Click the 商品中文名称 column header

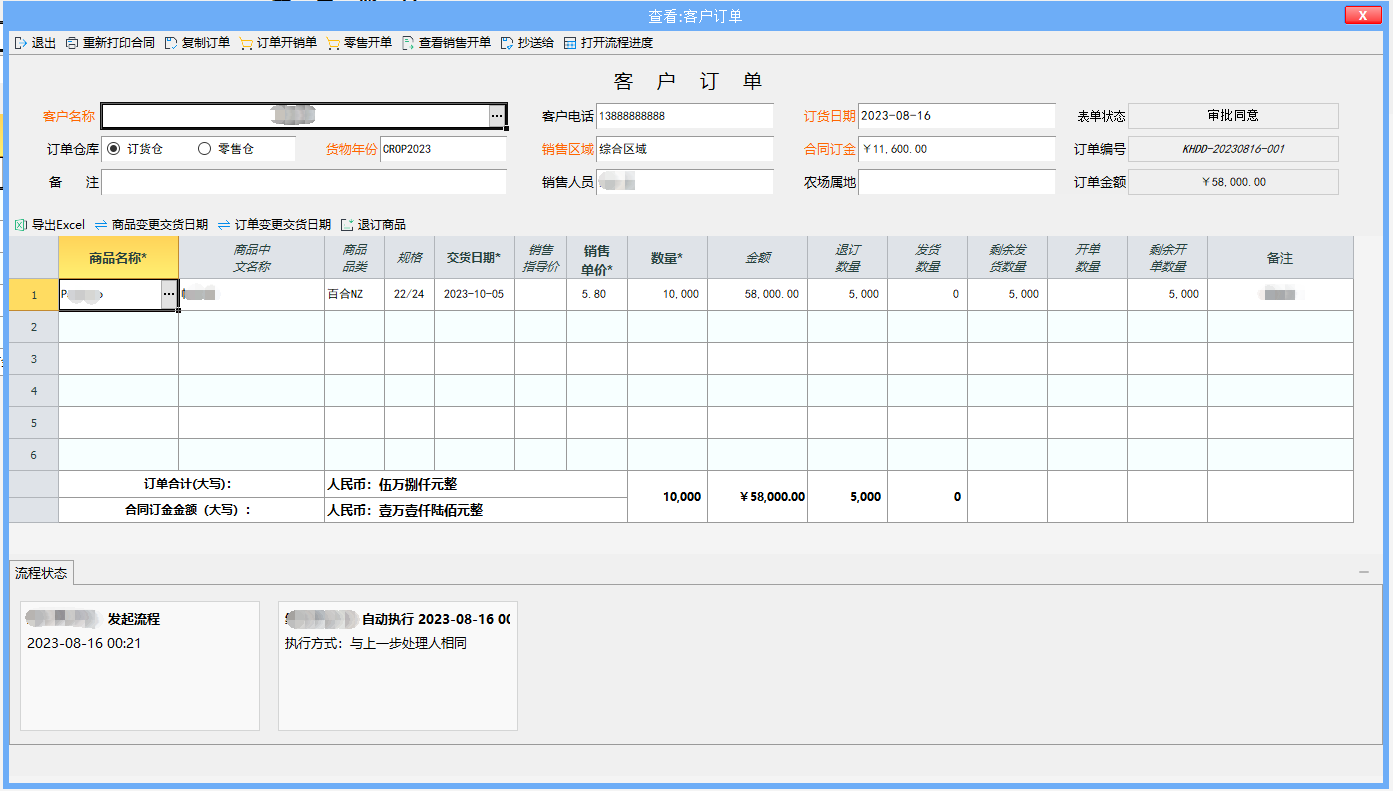pos(252,258)
